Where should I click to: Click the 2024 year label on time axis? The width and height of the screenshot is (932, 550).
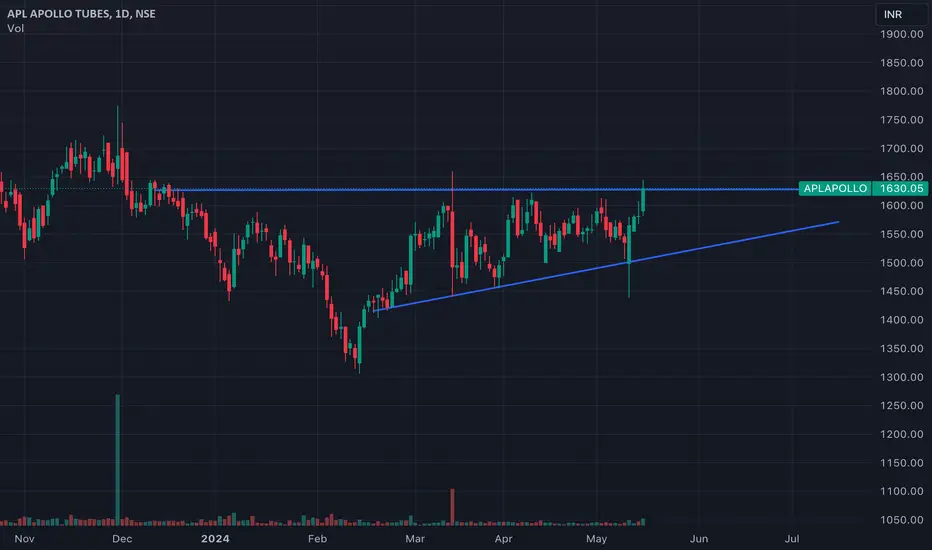215,539
